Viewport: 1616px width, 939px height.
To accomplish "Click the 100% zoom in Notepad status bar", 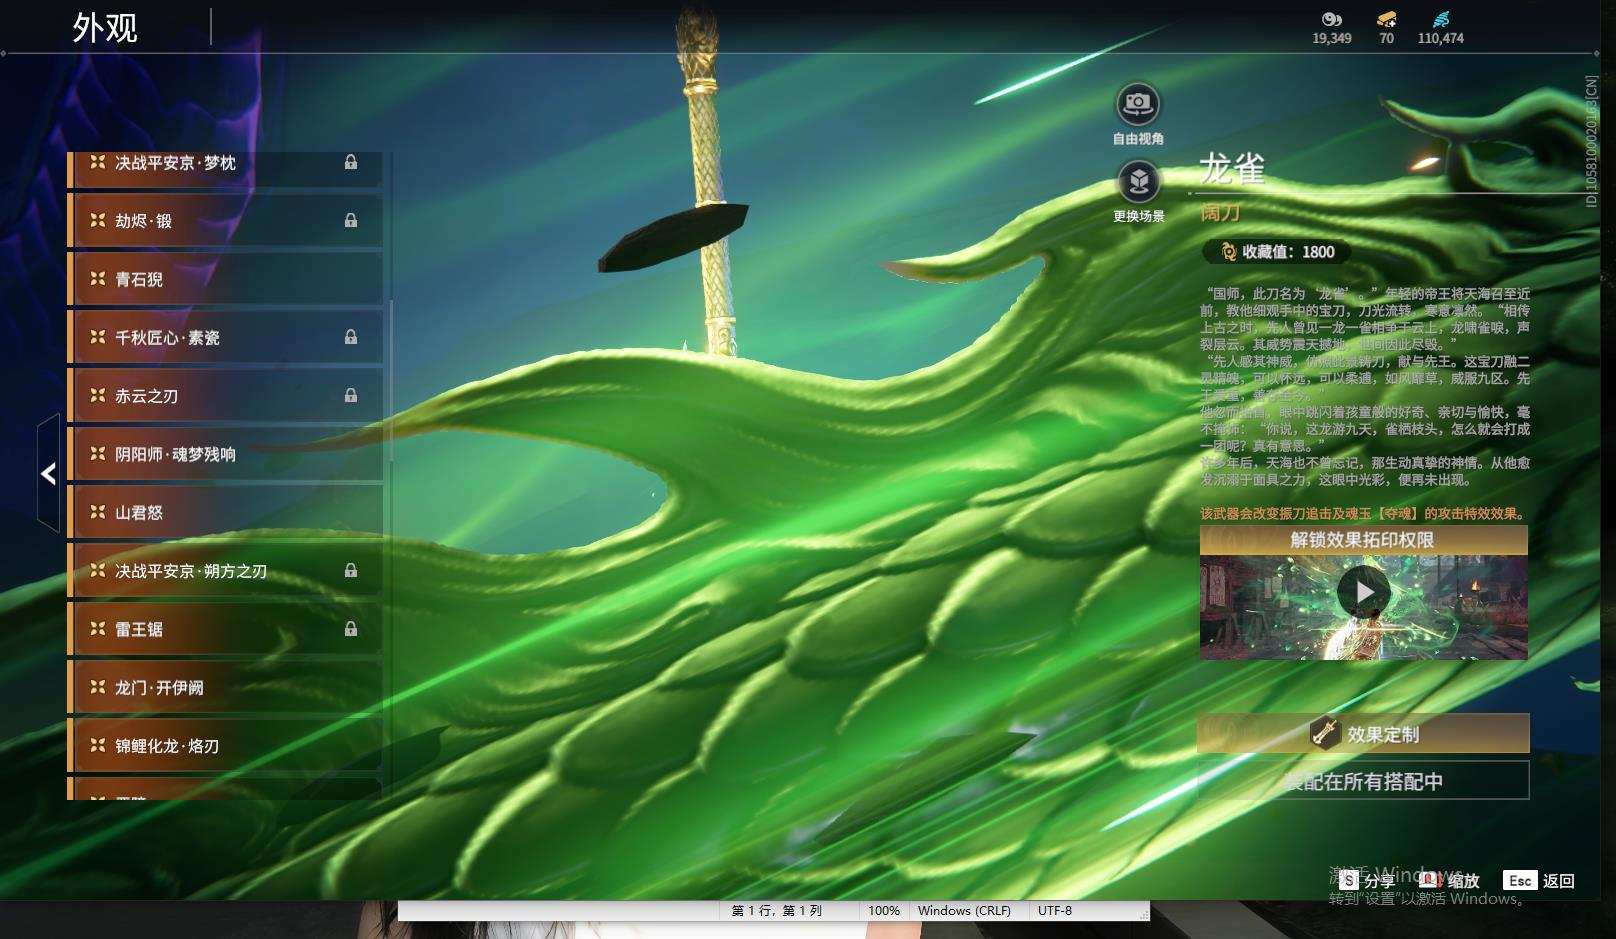I will [x=884, y=911].
